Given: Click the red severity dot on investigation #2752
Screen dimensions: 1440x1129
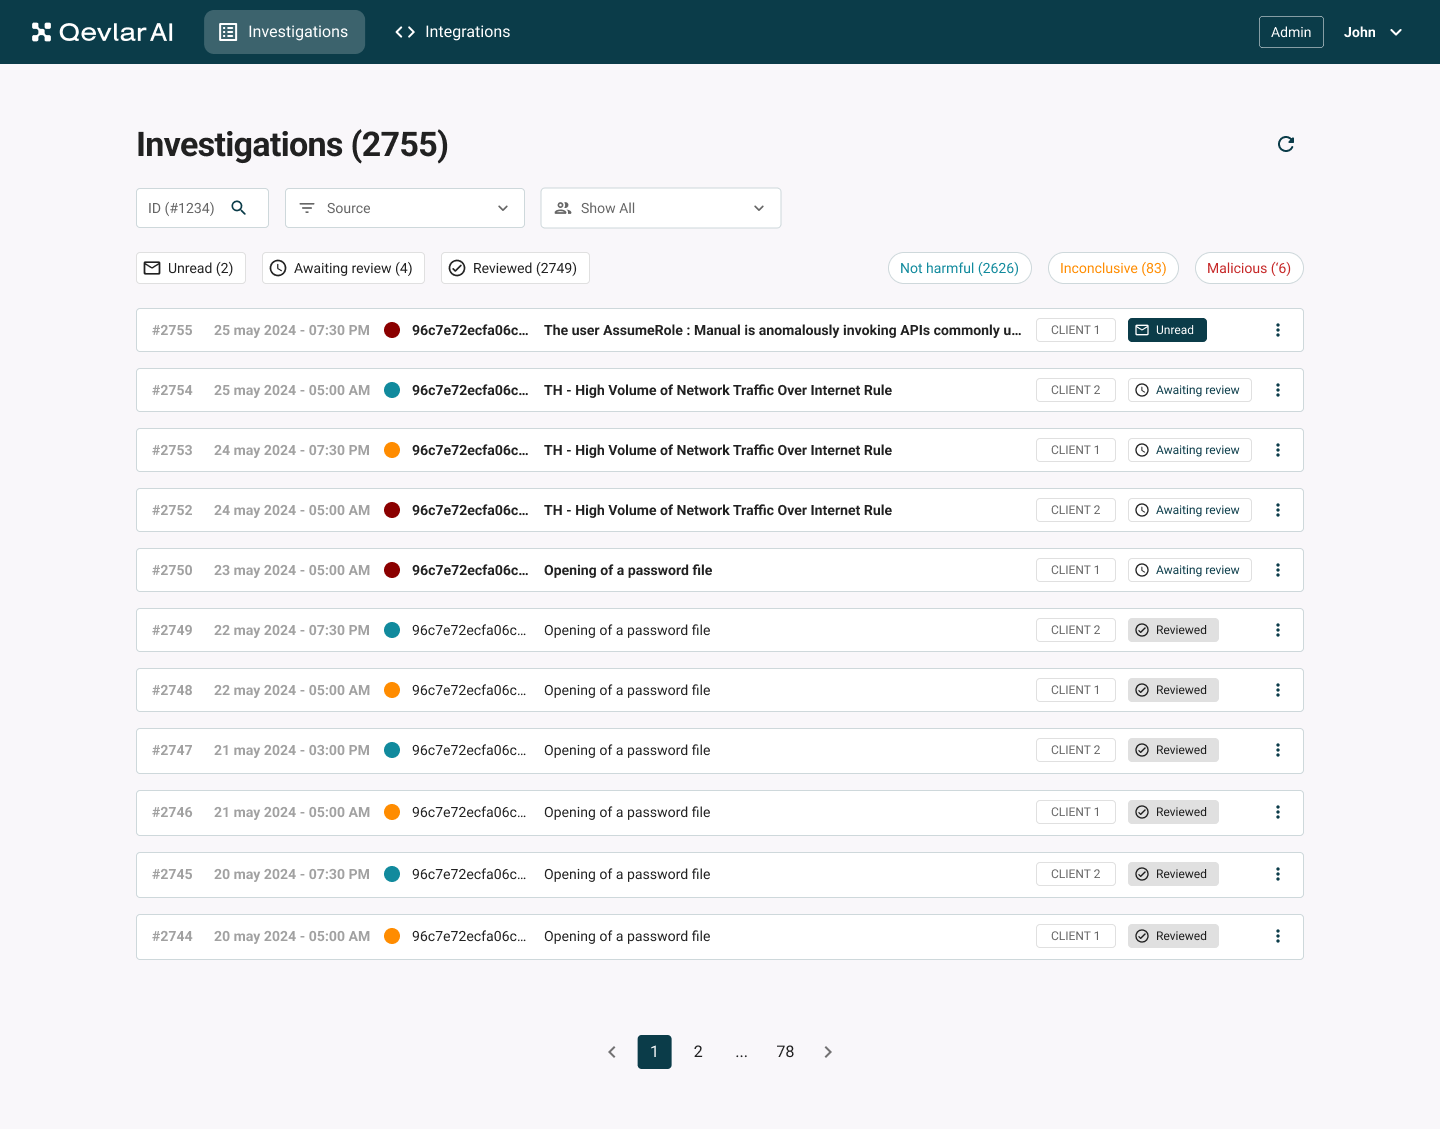Looking at the screenshot, I should (392, 510).
